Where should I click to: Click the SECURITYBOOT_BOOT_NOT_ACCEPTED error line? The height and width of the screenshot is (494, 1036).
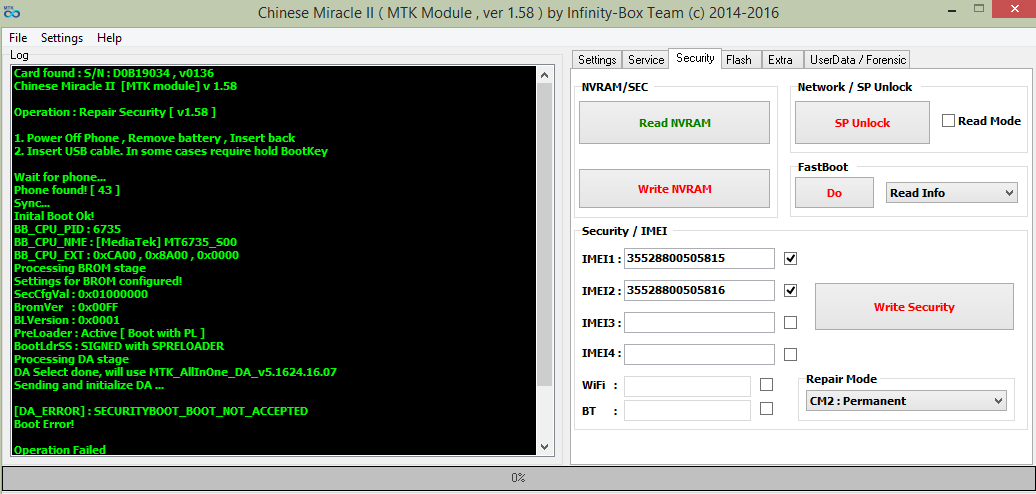pyautogui.click(x=161, y=411)
